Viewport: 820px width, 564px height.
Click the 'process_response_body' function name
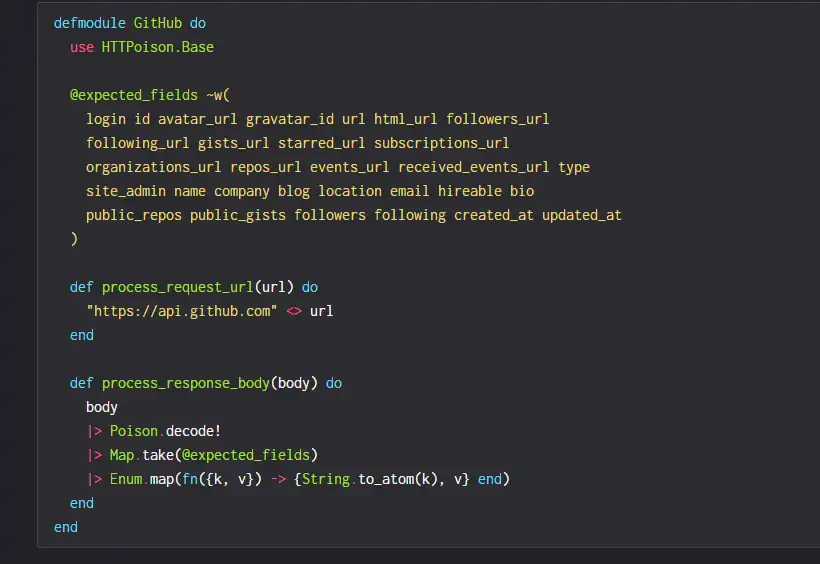coord(186,383)
